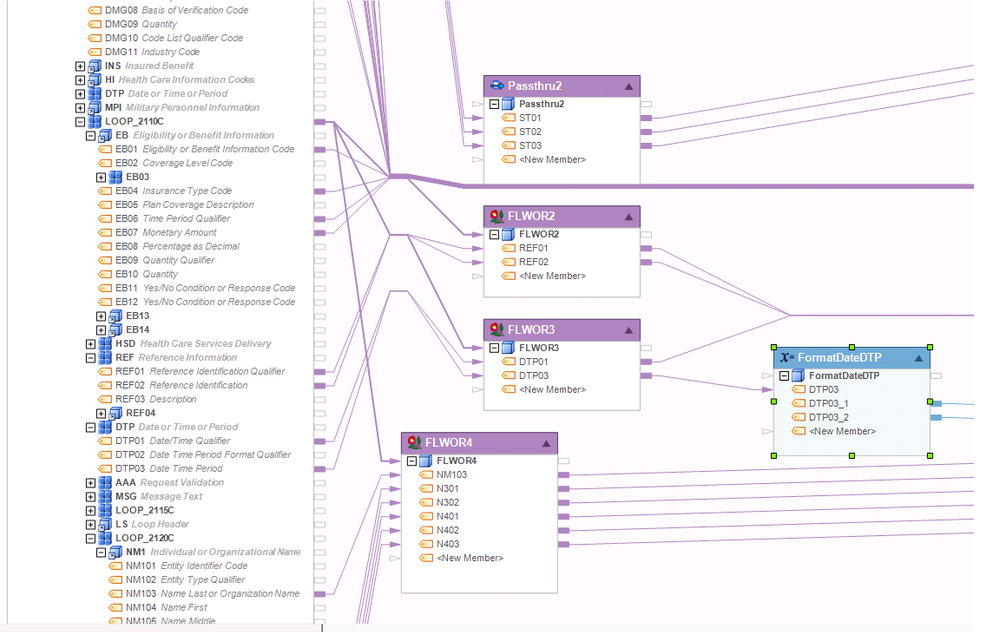Select the LOOP_2110C loop node icon
This screenshot has width=1000, height=632.
click(94, 121)
